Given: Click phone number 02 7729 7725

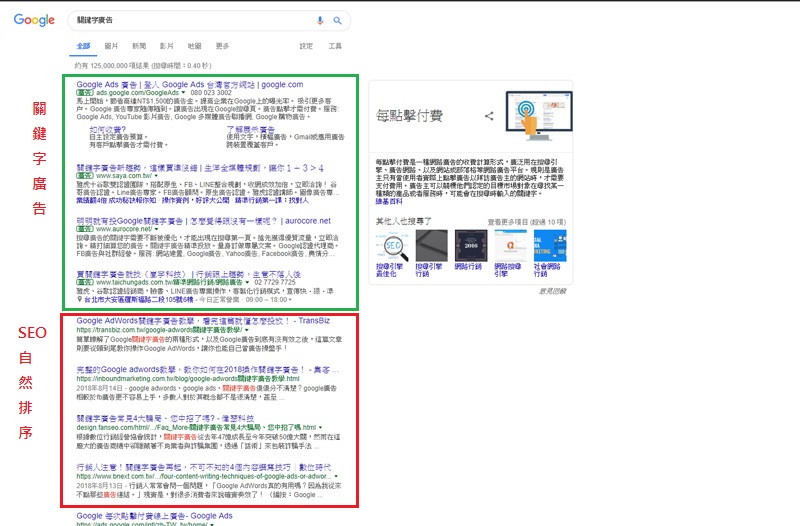Looking at the screenshot, I should pos(274,282).
